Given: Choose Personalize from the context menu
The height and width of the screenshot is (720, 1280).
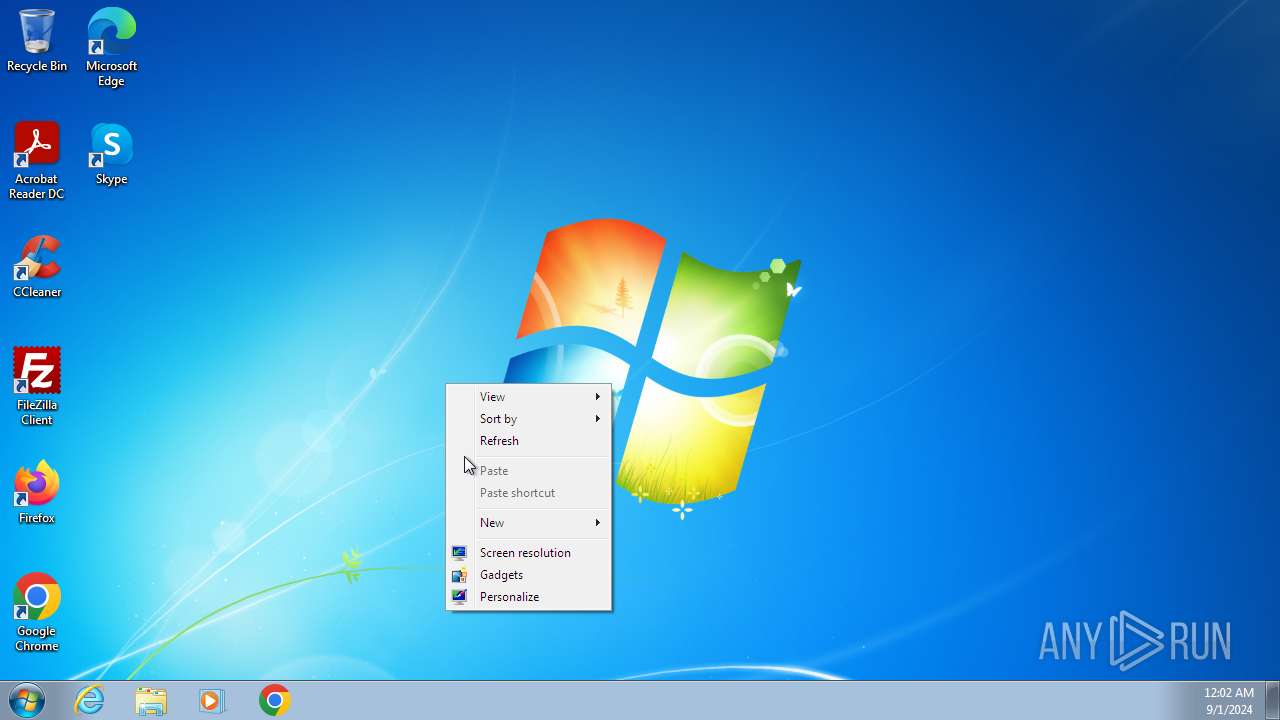Looking at the screenshot, I should coord(528,597).
